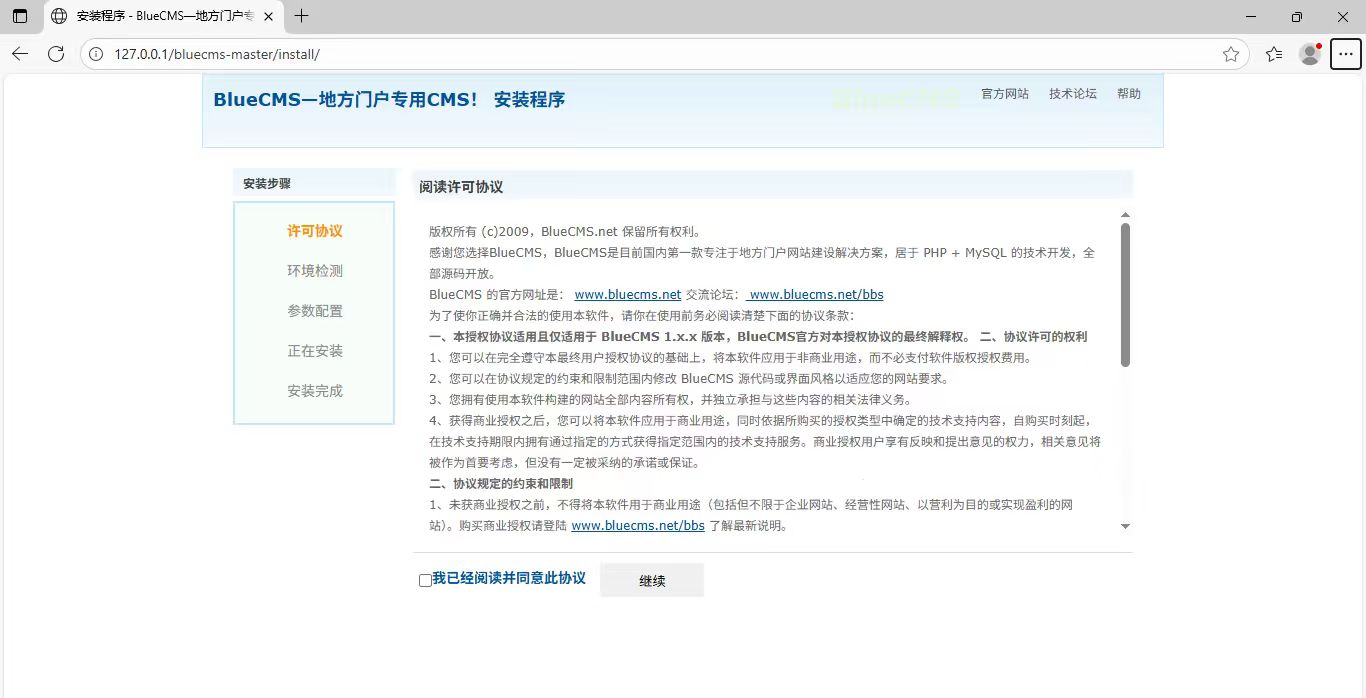Viewport: 1366px width, 698px height.
Task: Click the license scrollbar down arrow
Action: [x=1125, y=526]
